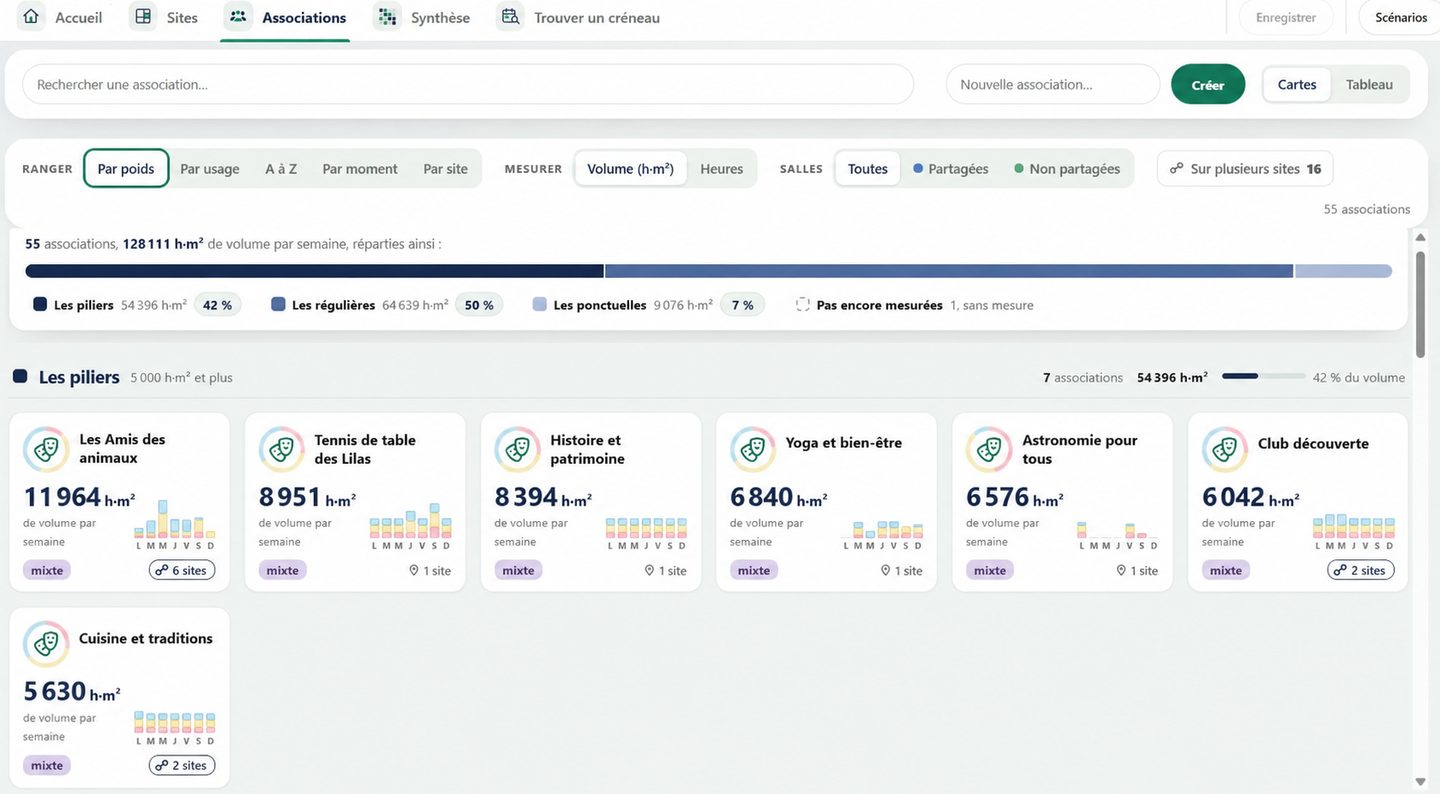The width and height of the screenshot is (1440, 794).
Task: Click the mixte tag on Yoga et bien-être
Action: pos(754,570)
